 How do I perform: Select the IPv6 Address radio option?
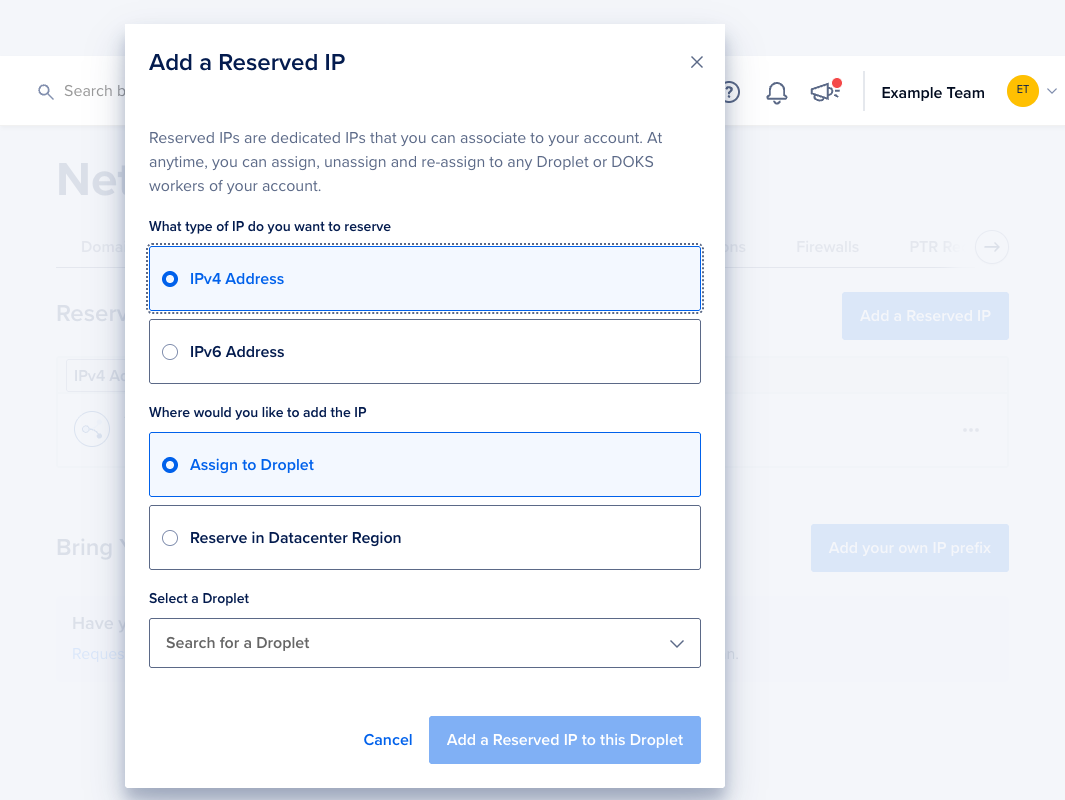point(425,352)
